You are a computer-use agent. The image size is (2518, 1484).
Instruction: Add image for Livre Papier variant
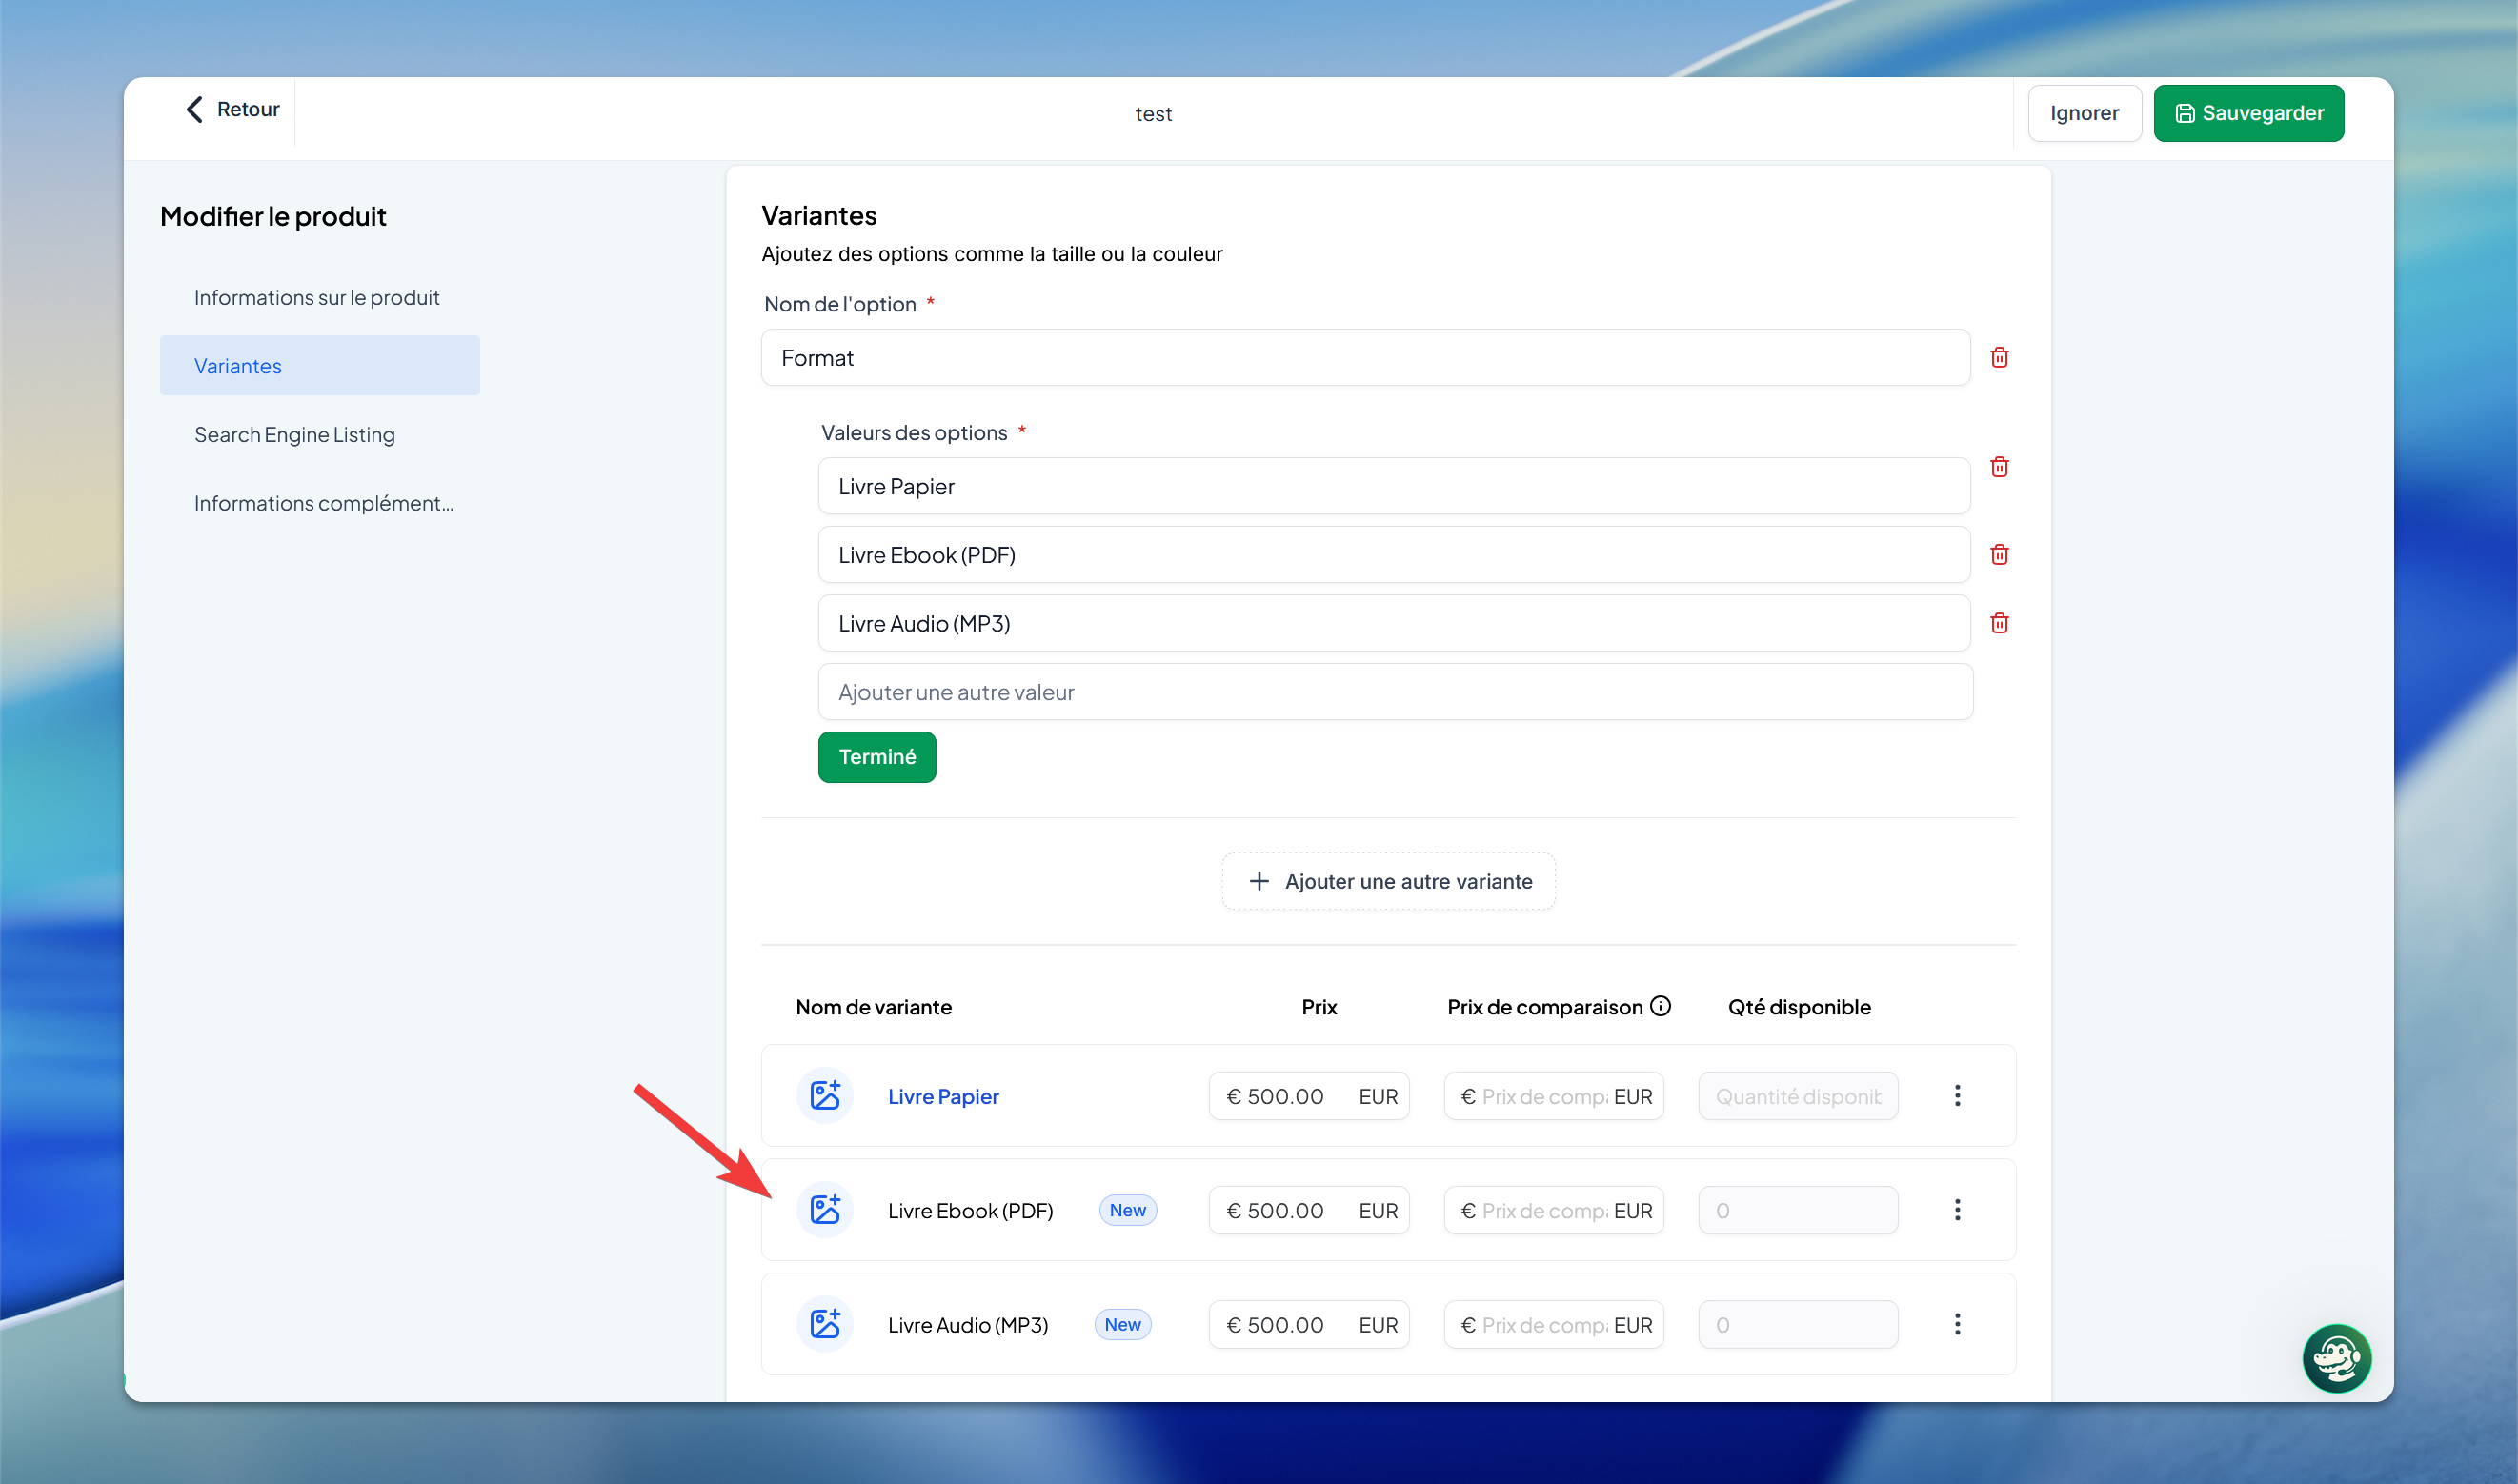[825, 1096]
